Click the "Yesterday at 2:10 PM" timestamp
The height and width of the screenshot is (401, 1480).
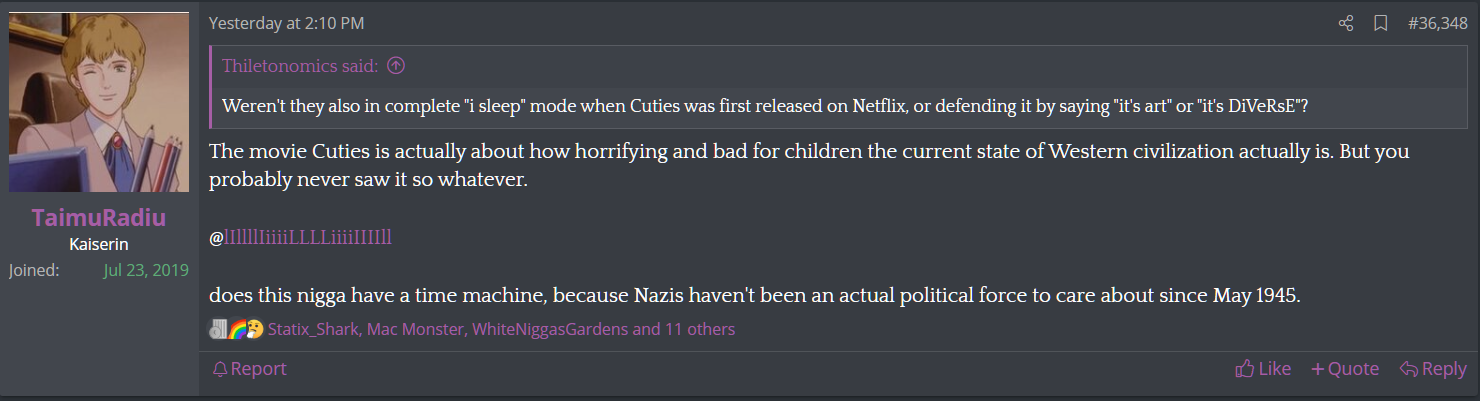click(x=286, y=23)
